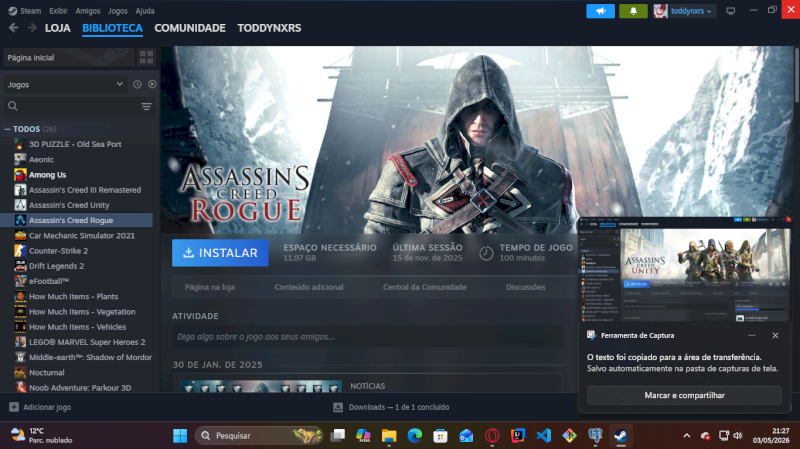Open the green notifications bell
The width and height of the screenshot is (800, 449).
point(633,11)
